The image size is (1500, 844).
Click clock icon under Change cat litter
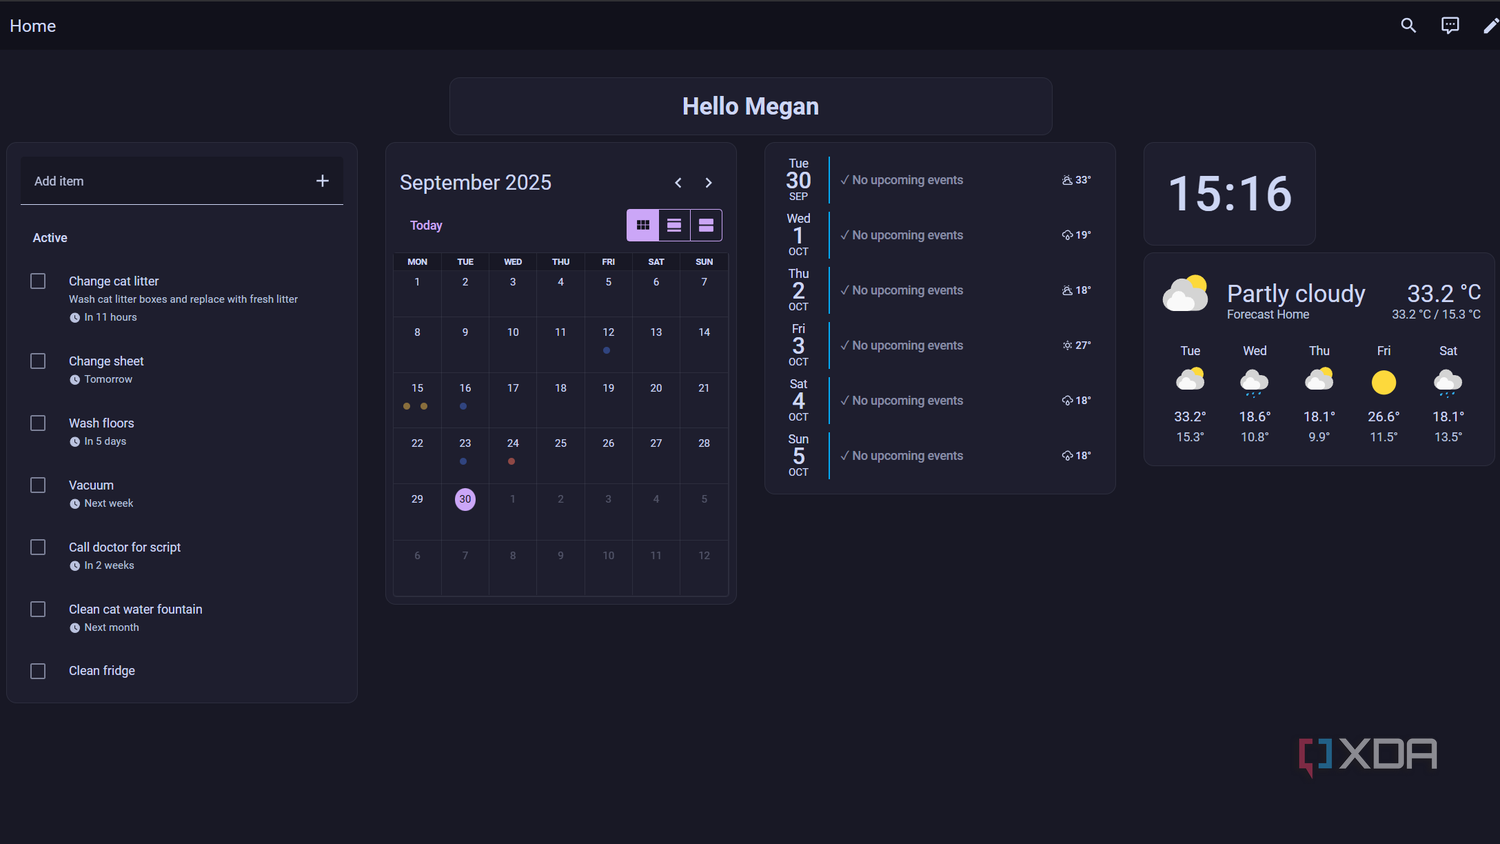click(x=75, y=318)
